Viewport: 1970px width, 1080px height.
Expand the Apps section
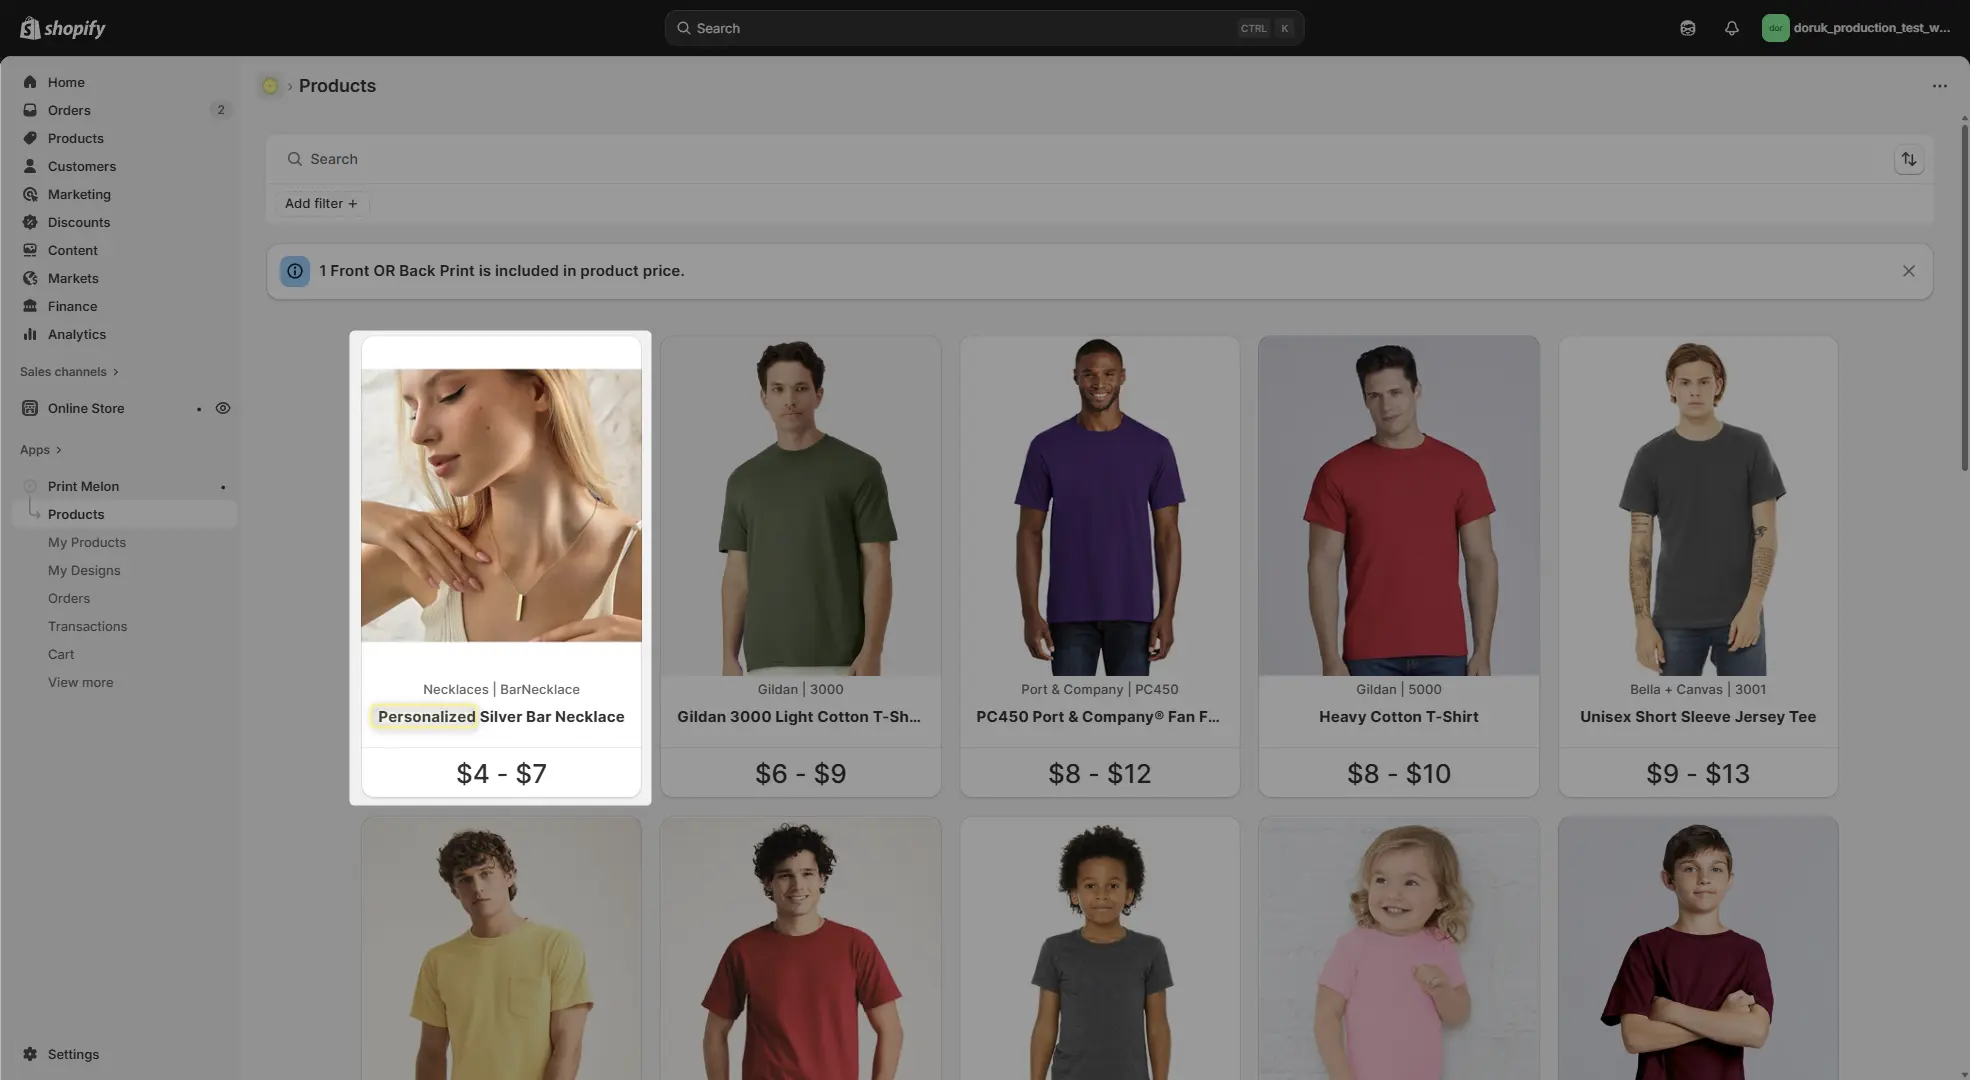41,450
